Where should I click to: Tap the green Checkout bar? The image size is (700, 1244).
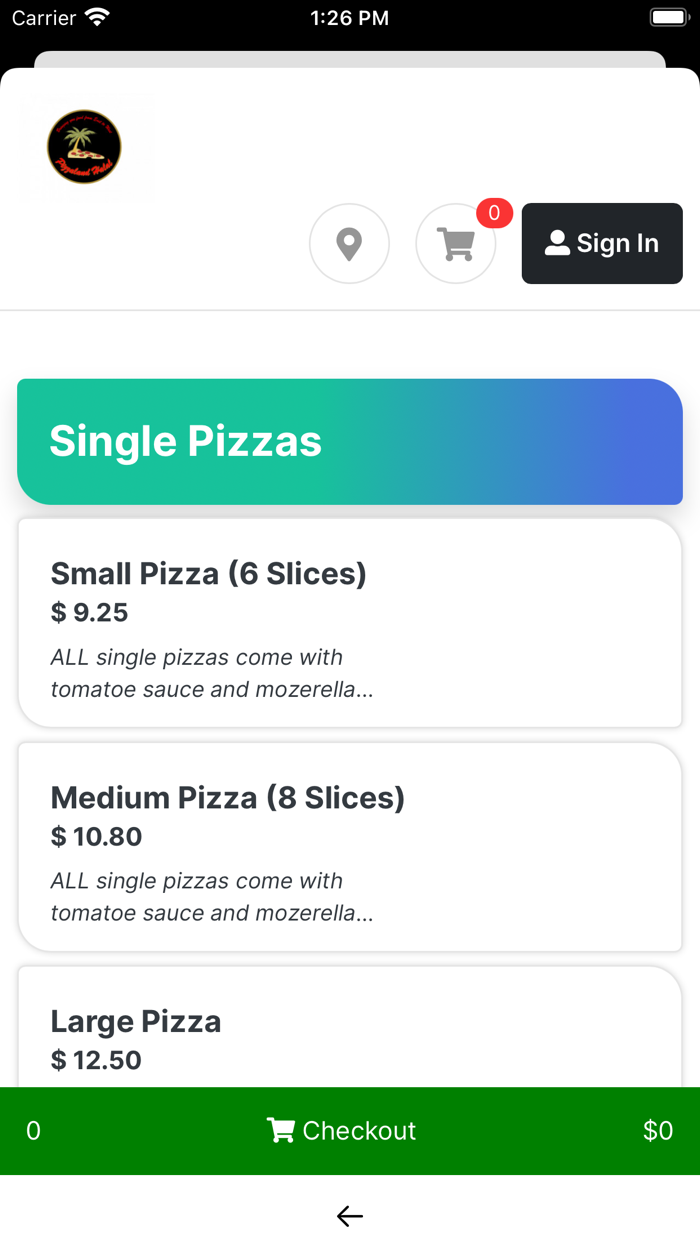(349, 1130)
